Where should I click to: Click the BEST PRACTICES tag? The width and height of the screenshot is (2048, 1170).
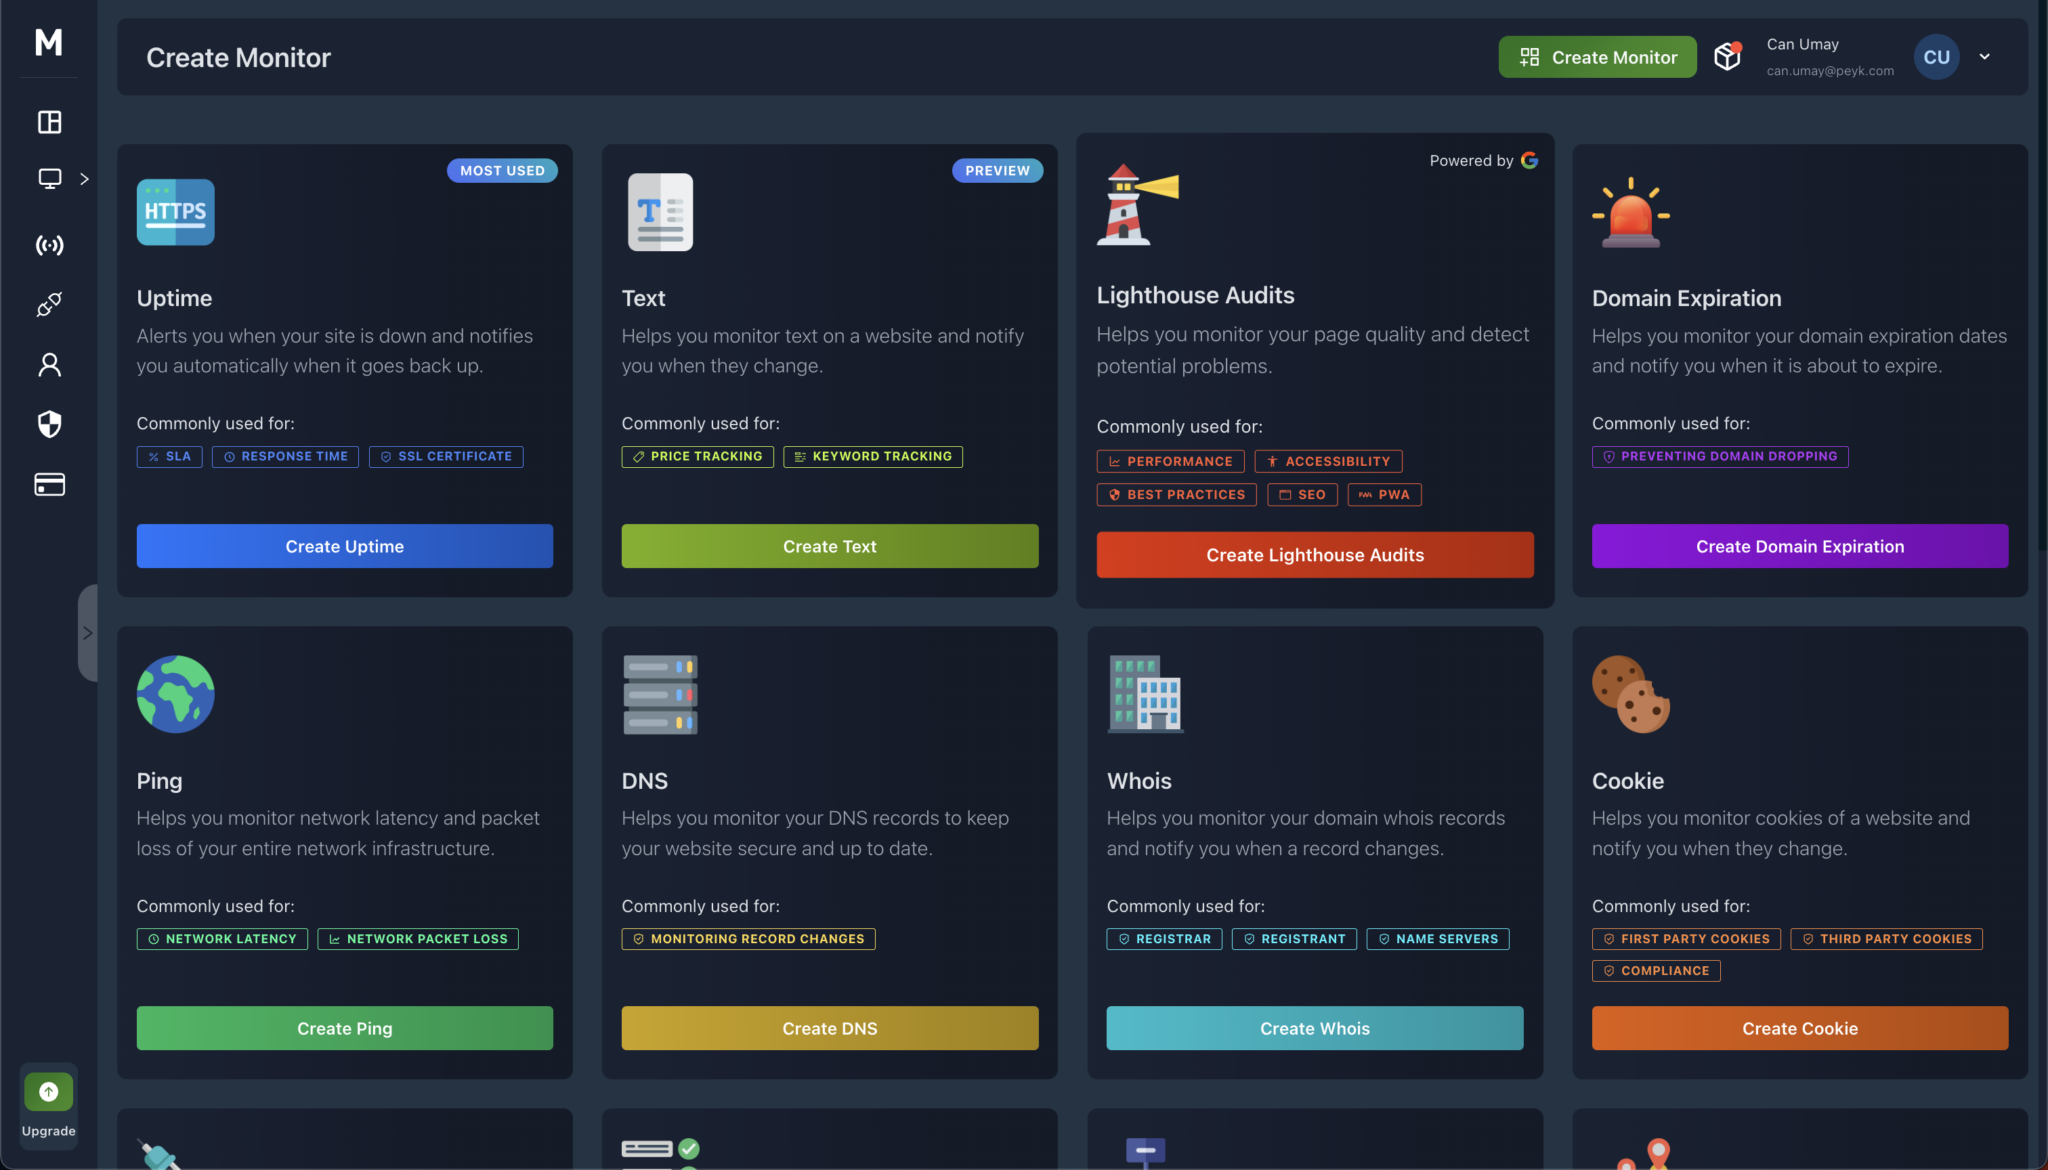[x=1177, y=494]
